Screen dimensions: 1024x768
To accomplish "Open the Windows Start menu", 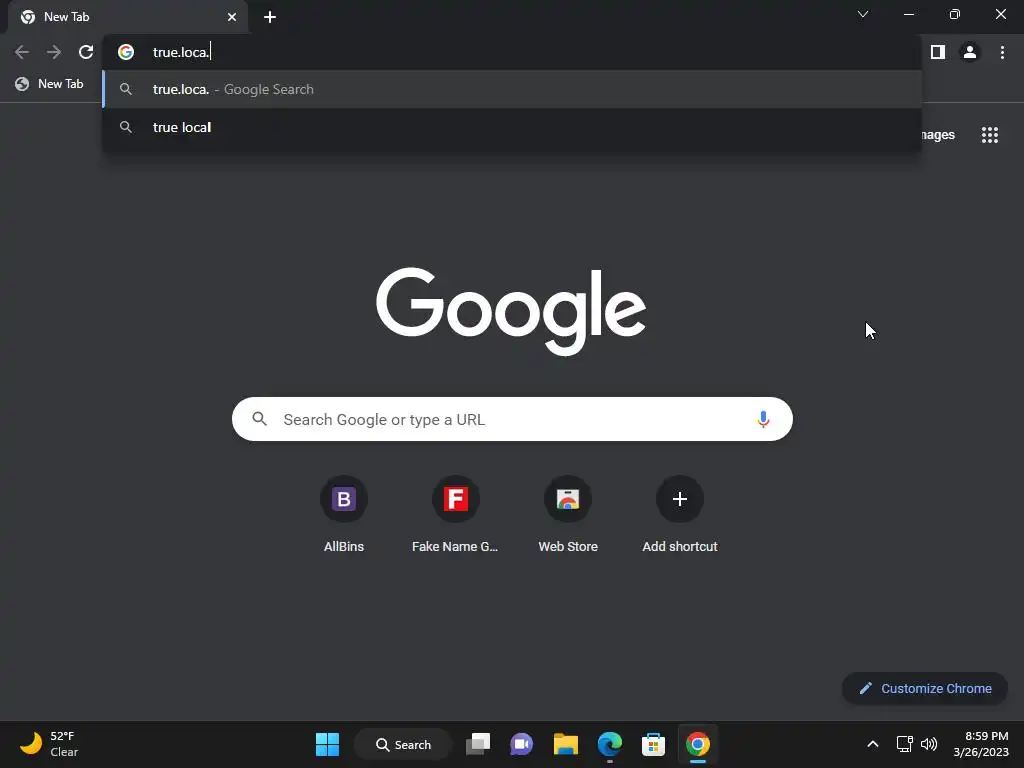I will [327, 744].
